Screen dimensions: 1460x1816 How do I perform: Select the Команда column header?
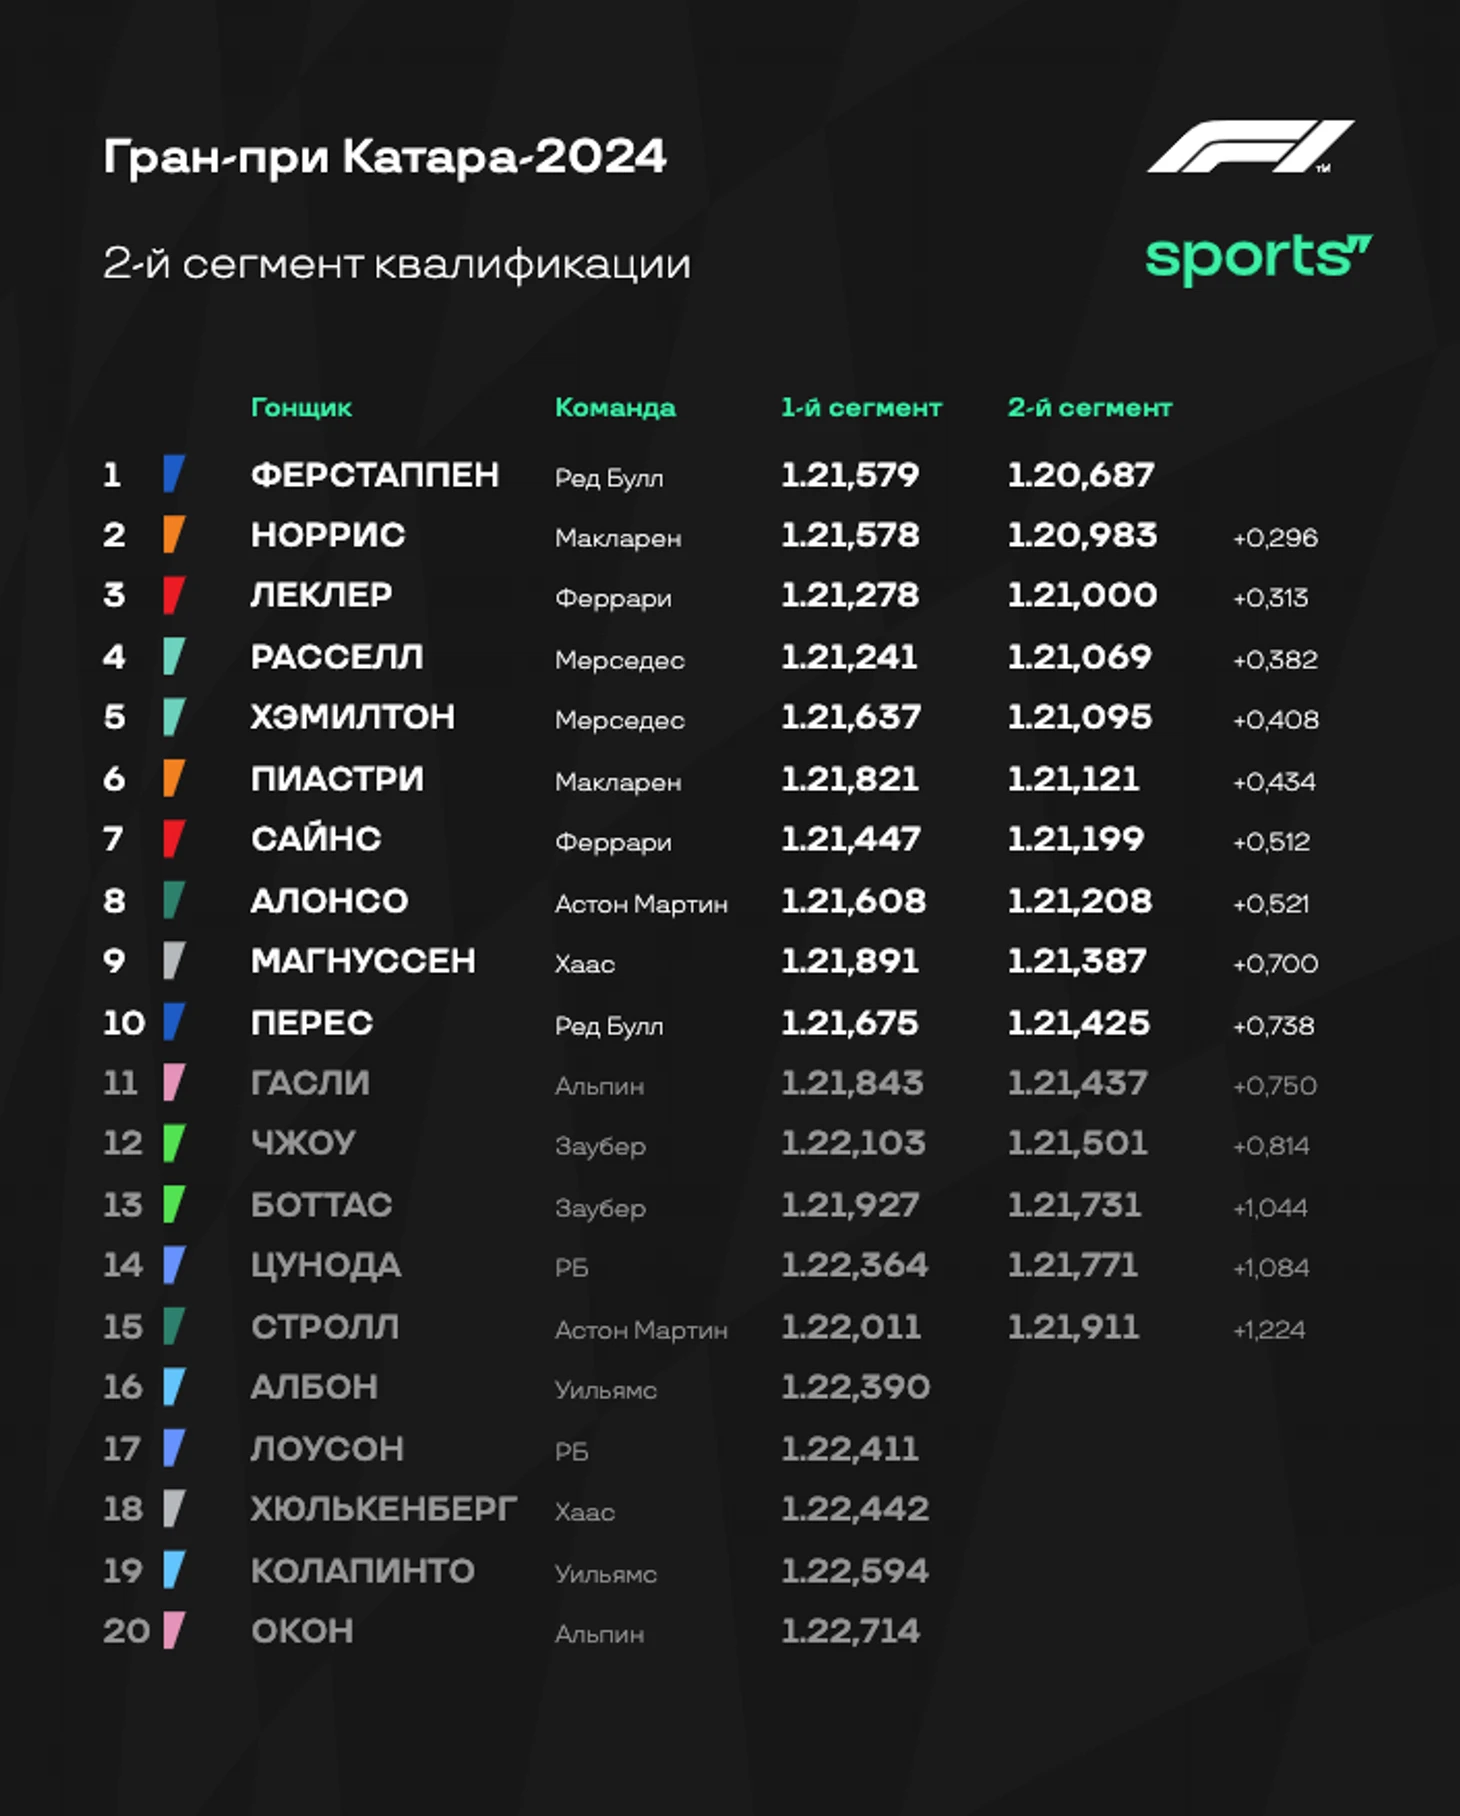(x=615, y=408)
